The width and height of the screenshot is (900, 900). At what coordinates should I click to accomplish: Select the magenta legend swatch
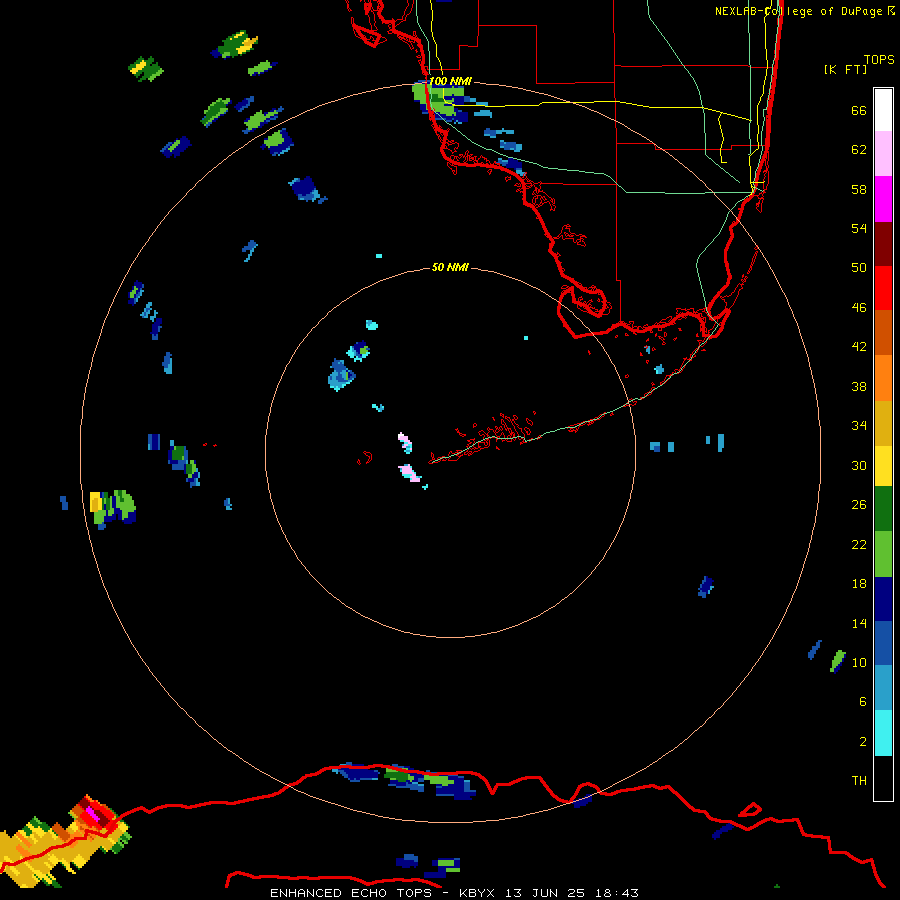(883, 199)
